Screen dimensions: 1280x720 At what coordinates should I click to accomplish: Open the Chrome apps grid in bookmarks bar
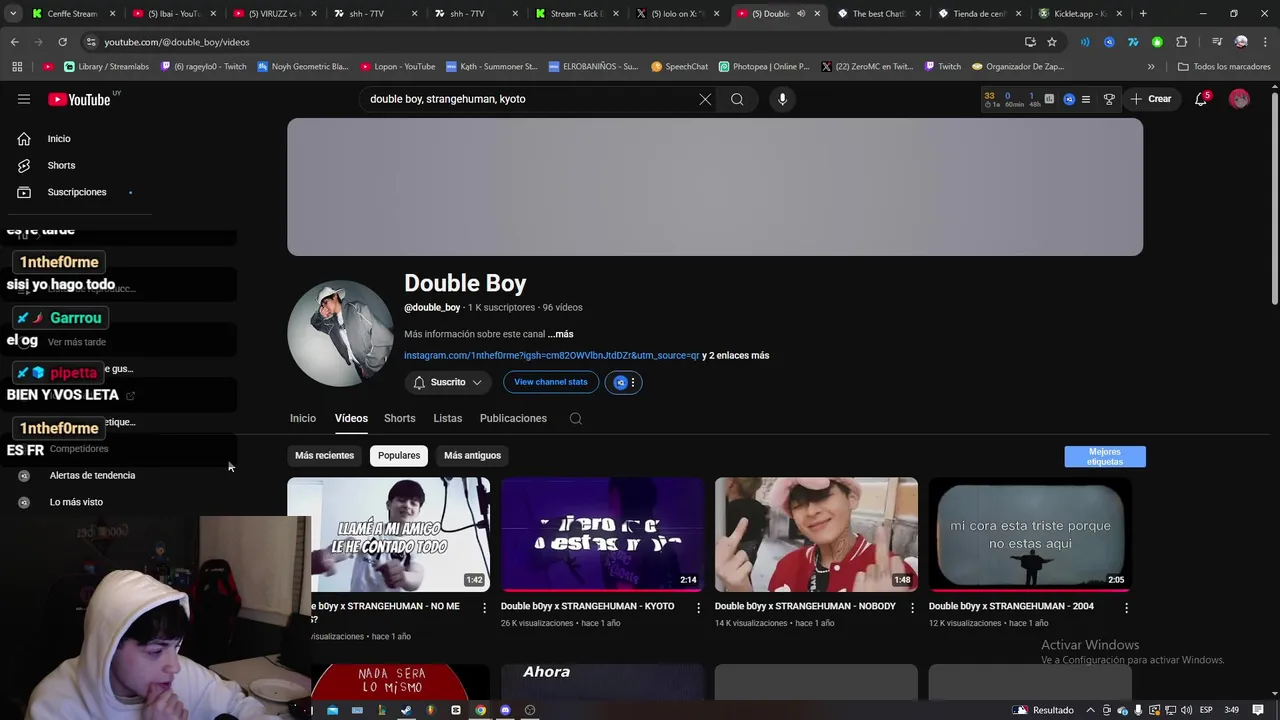pyautogui.click(x=17, y=67)
